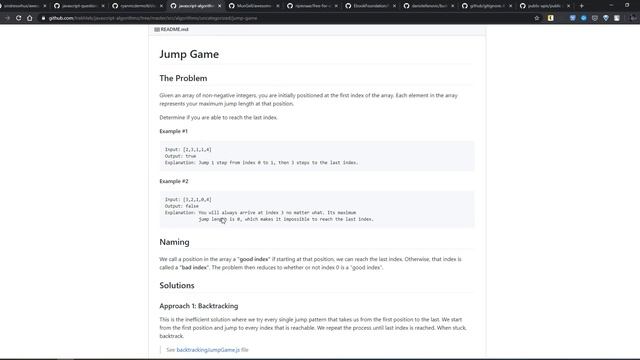Switch to the ryanmcdermott tab
Viewport: 640px width, 360px height.
[137, 6]
